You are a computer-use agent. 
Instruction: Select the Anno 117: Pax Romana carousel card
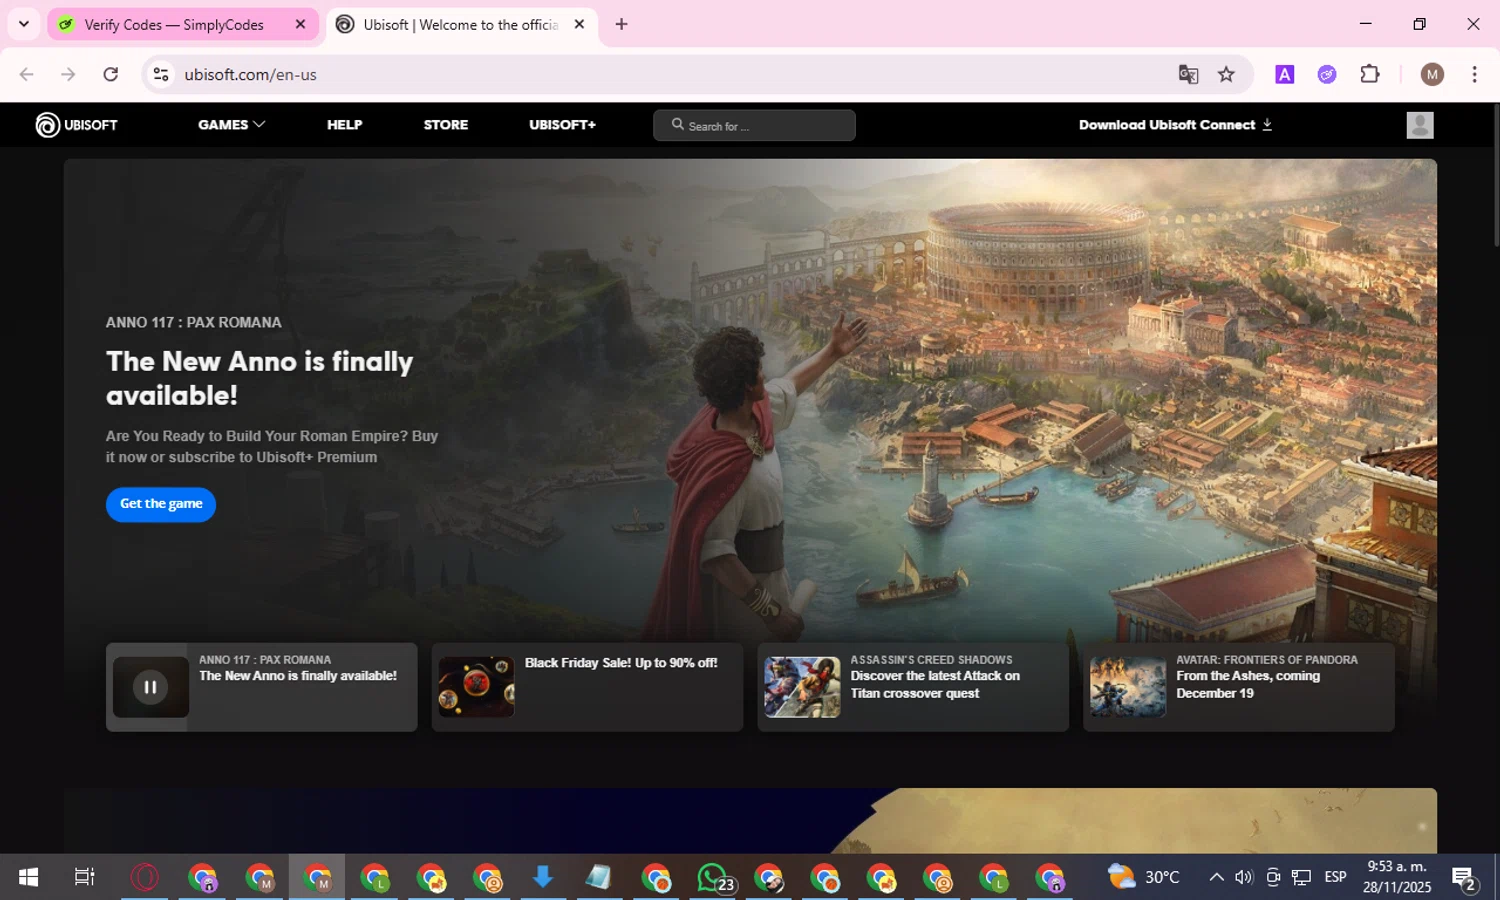[261, 687]
